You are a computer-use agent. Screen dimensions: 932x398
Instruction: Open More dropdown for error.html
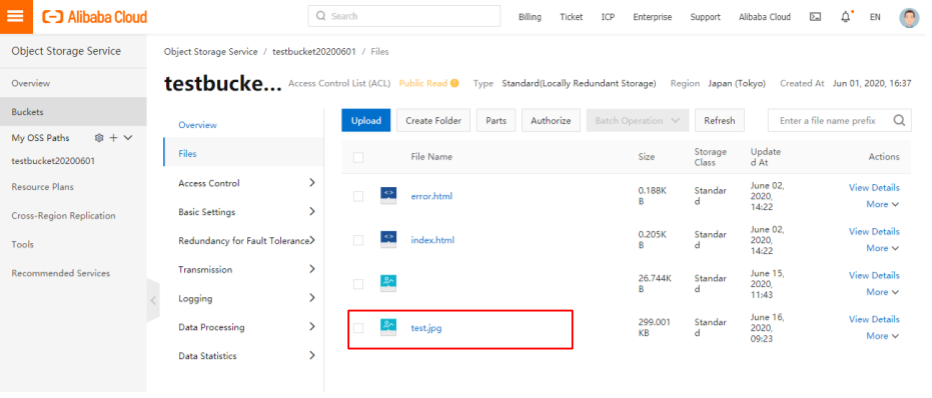[882, 204]
